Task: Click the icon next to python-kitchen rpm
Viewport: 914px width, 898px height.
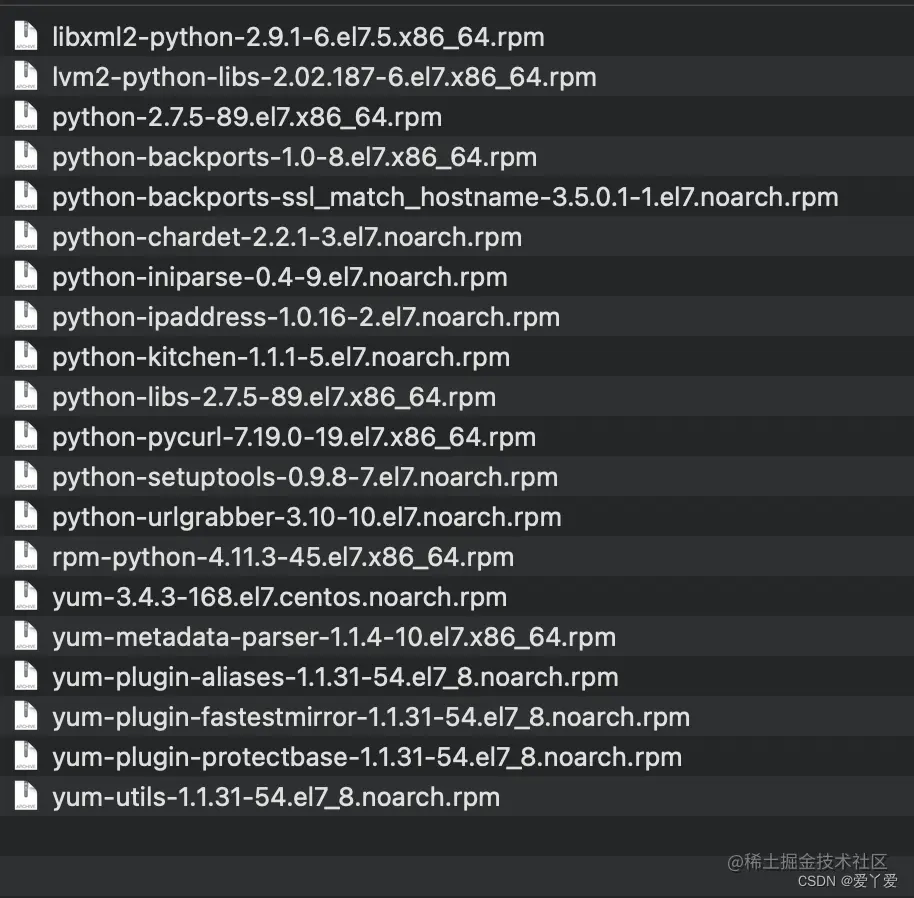Action: (25, 357)
